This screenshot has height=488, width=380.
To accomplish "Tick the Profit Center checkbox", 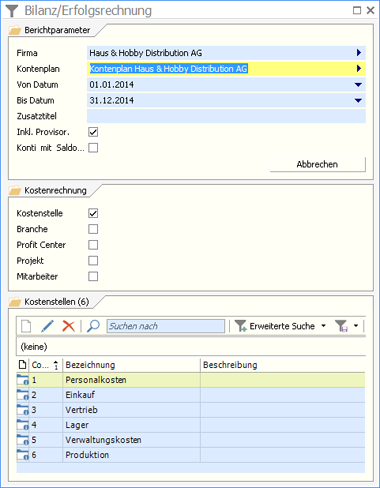I will click(x=93, y=245).
